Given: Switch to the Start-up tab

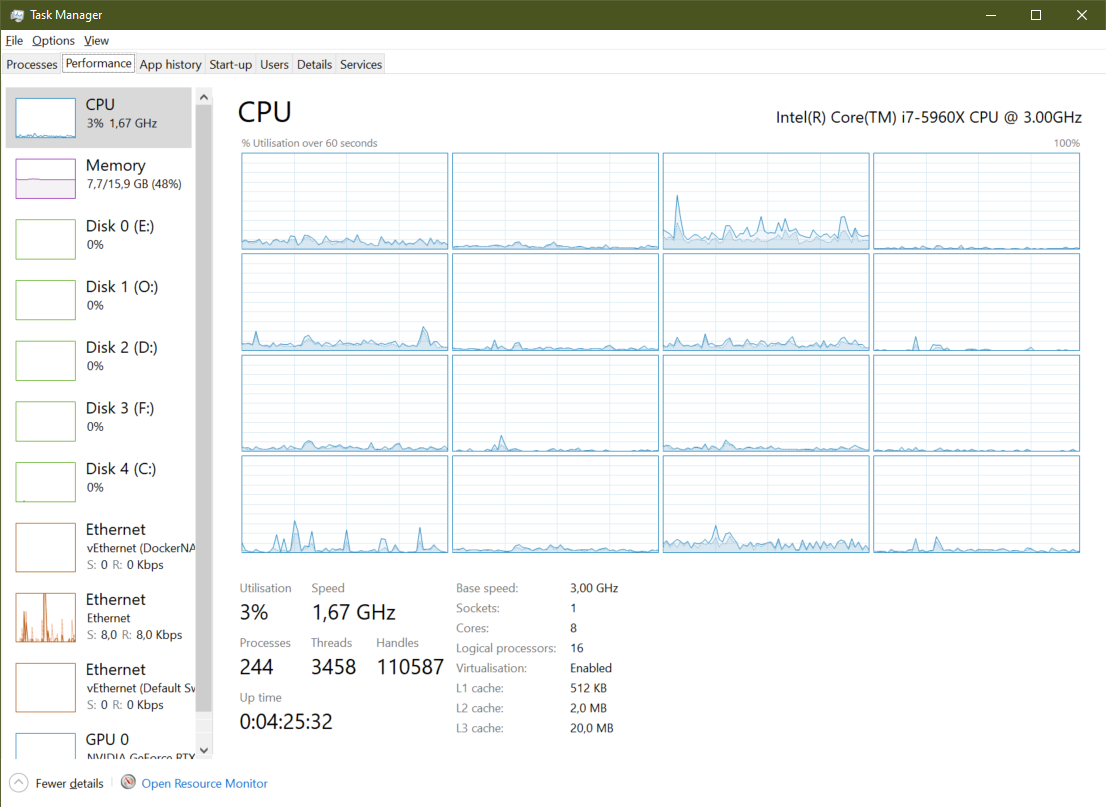Looking at the screenshot, I should (x=231, y=64).
